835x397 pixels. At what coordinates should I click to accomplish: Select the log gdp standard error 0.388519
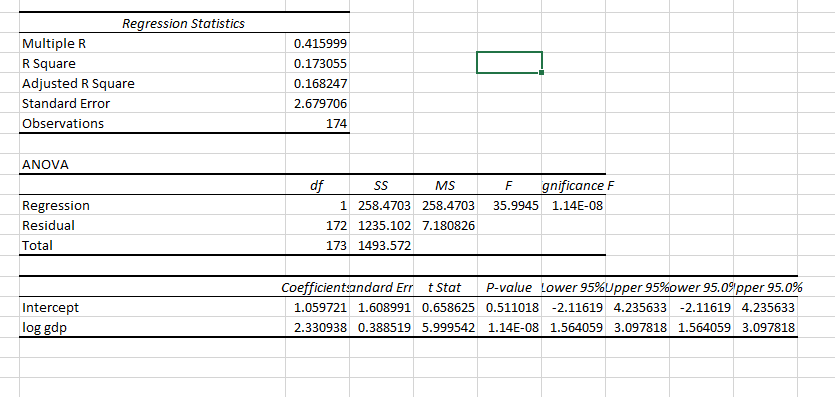[x=381, y=328]
